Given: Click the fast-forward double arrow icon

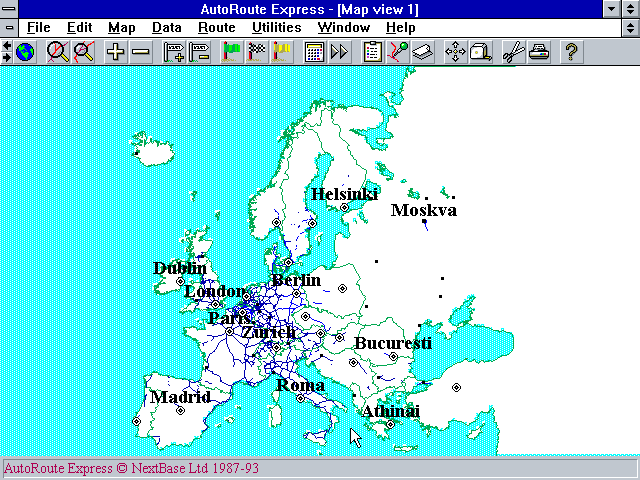Looking at the screenshot, I should pos(339,52).
